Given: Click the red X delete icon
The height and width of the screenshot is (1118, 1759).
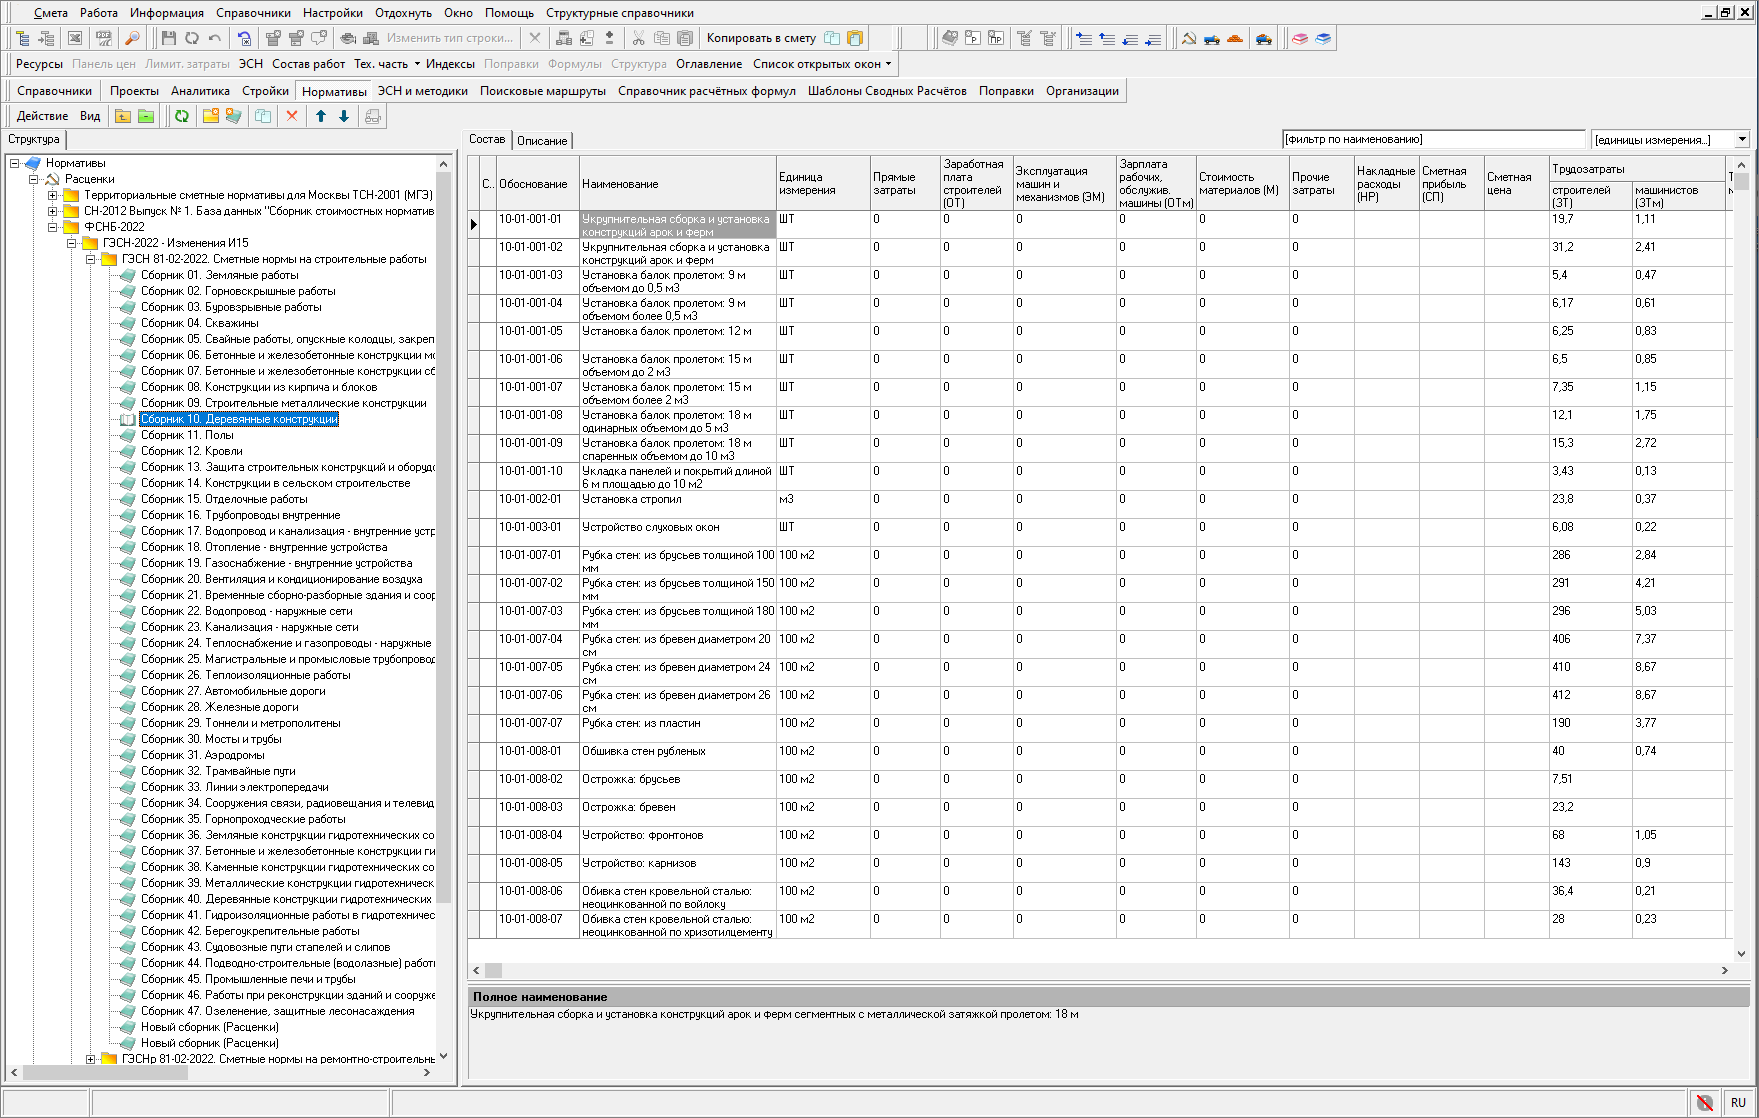Looking at the screenshot, I should [292, 116].
